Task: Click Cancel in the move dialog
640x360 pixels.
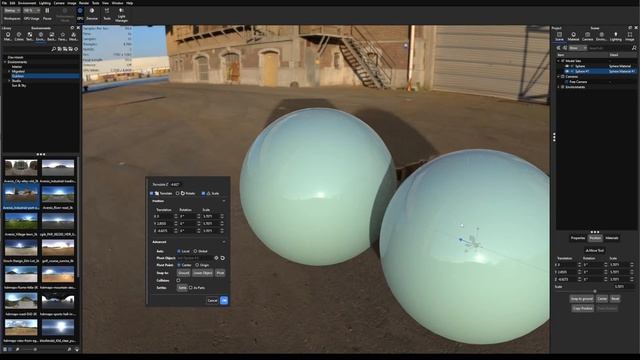Action: [212, 300]
